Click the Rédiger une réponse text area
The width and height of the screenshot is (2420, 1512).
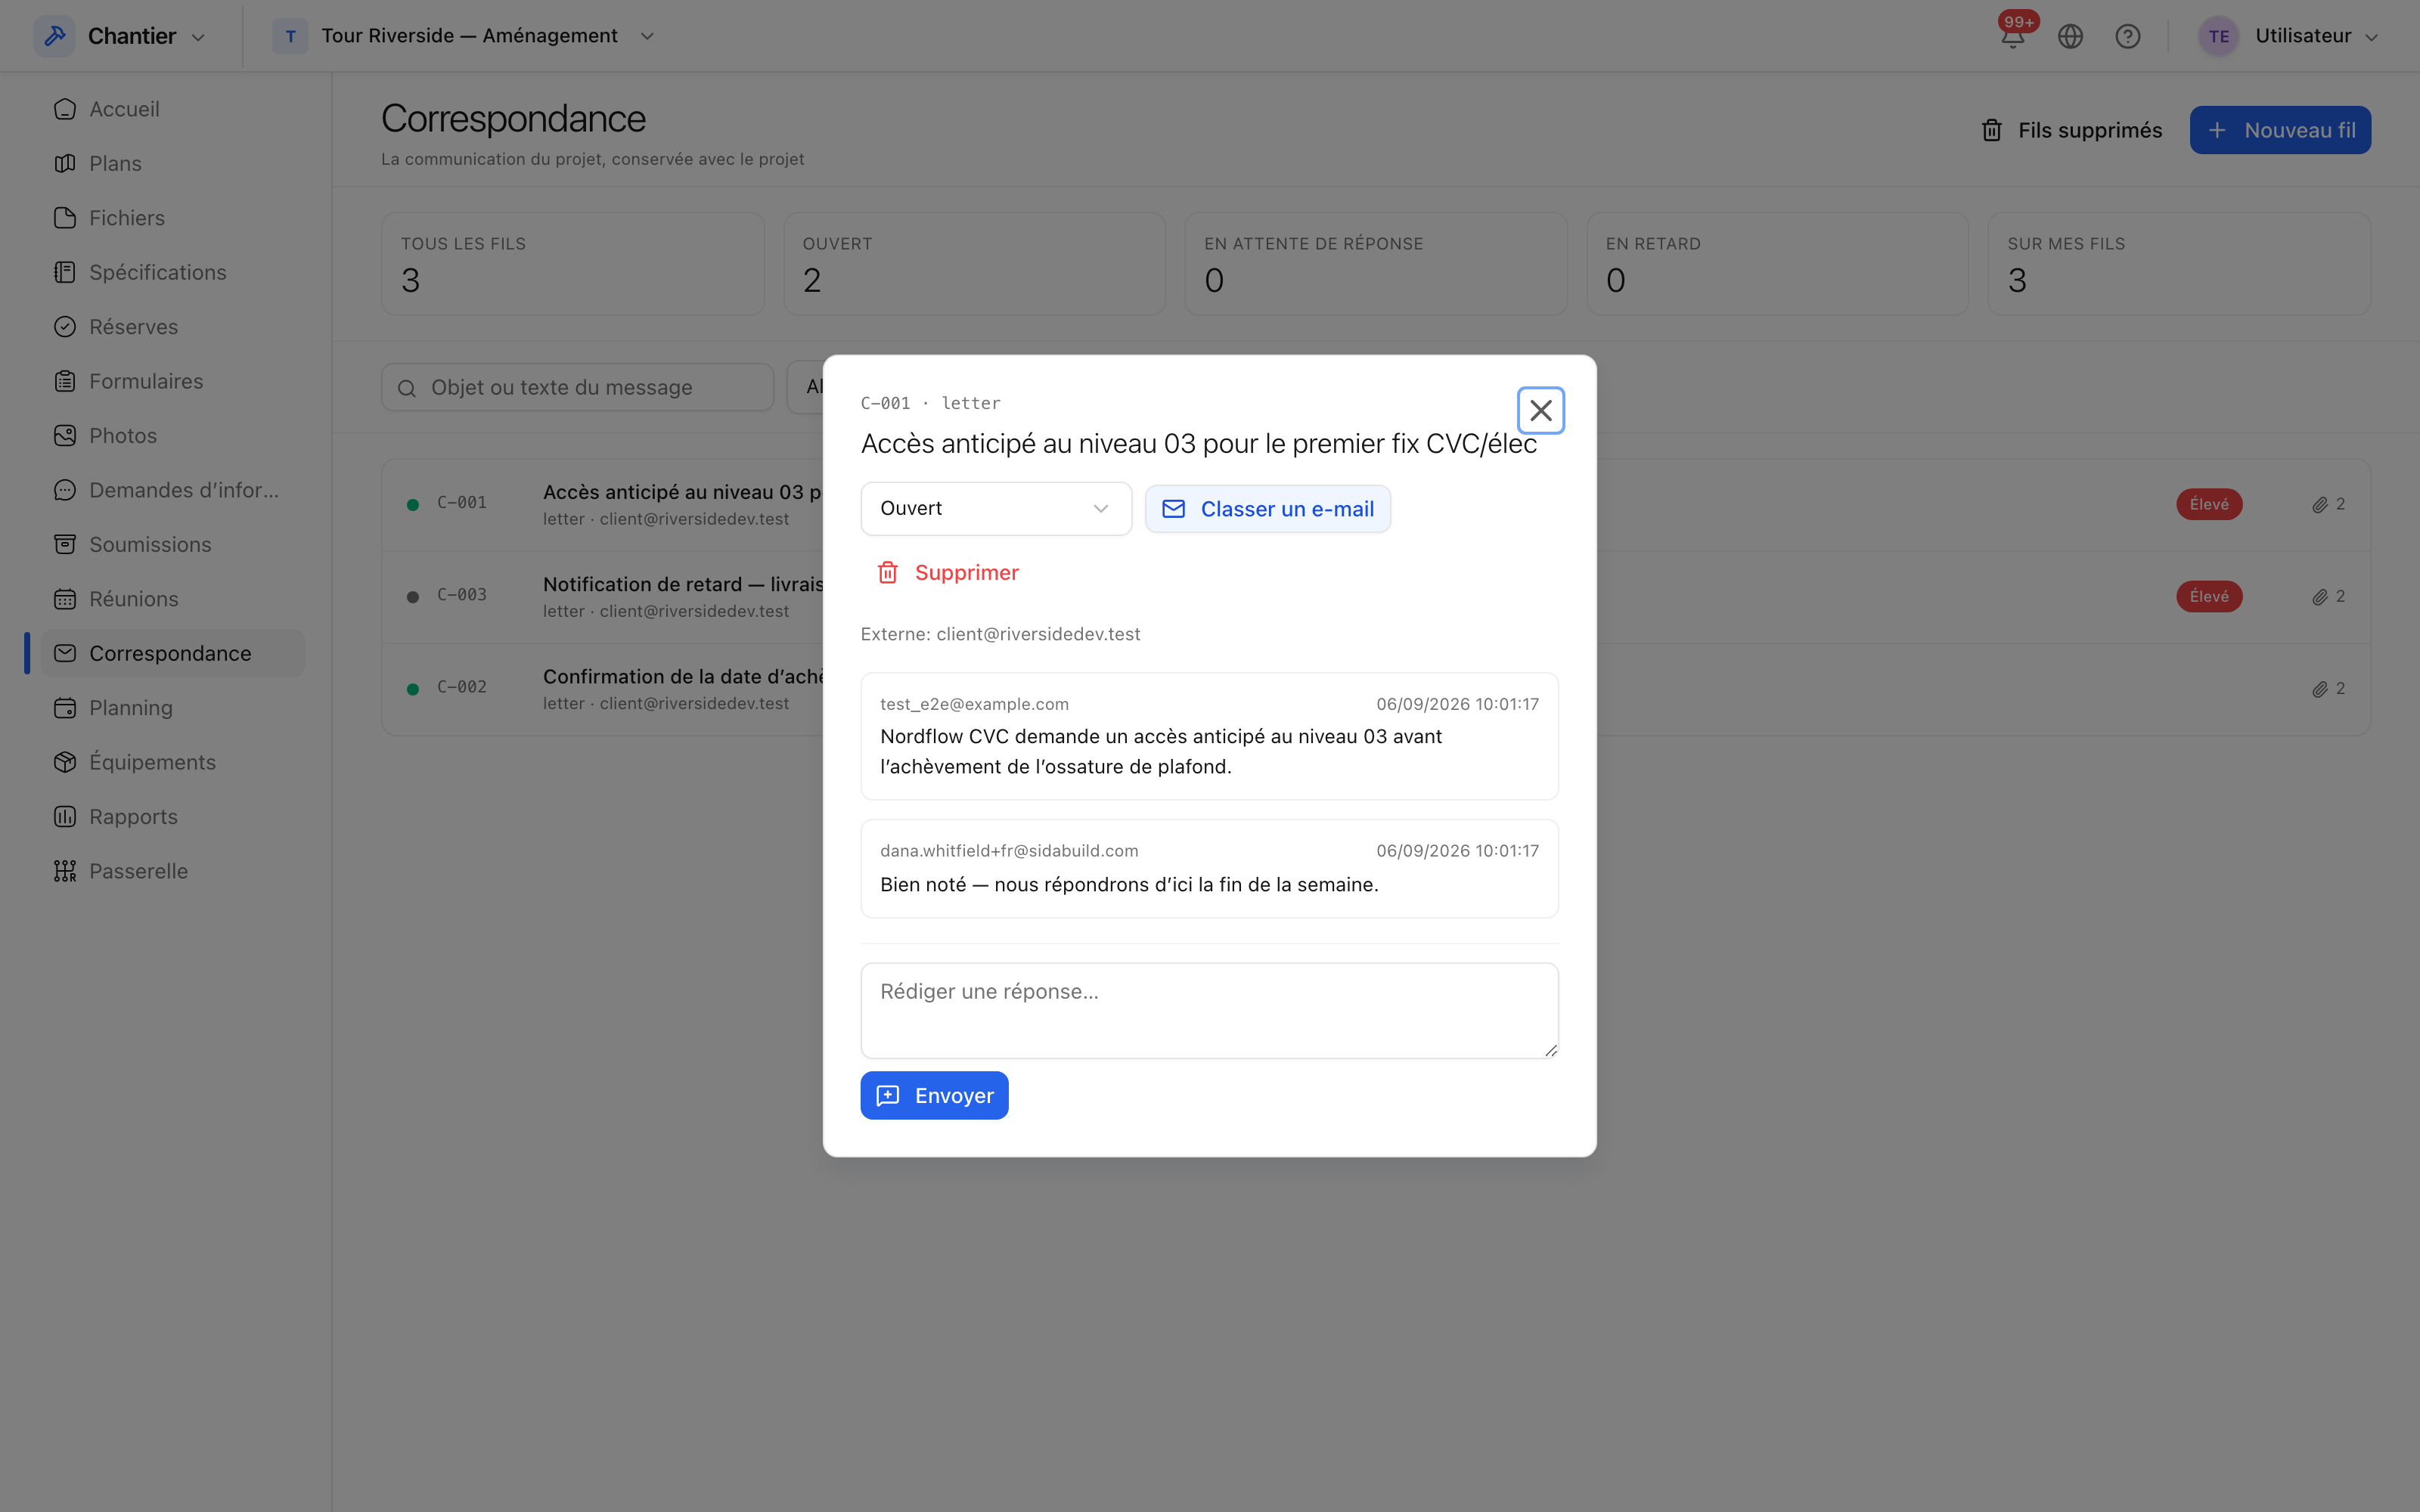1209,1010
